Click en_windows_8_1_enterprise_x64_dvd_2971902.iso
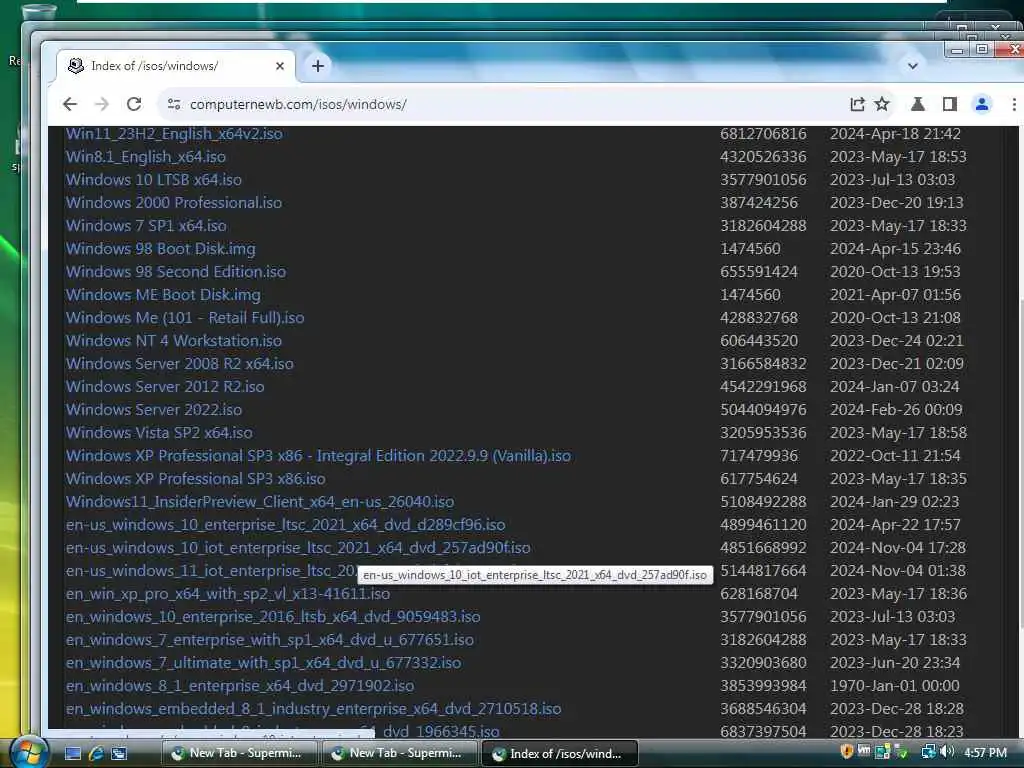The width and height of the screenshot is (1024, 768). (240, 686)
